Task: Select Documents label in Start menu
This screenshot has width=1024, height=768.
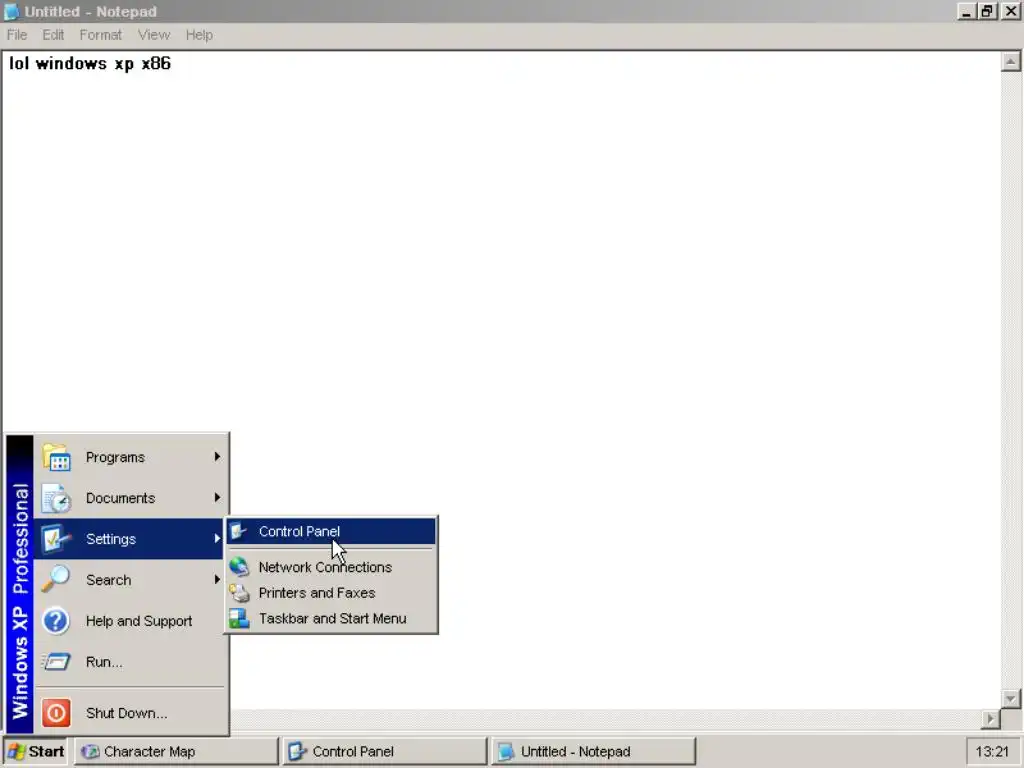Action: 121,498
